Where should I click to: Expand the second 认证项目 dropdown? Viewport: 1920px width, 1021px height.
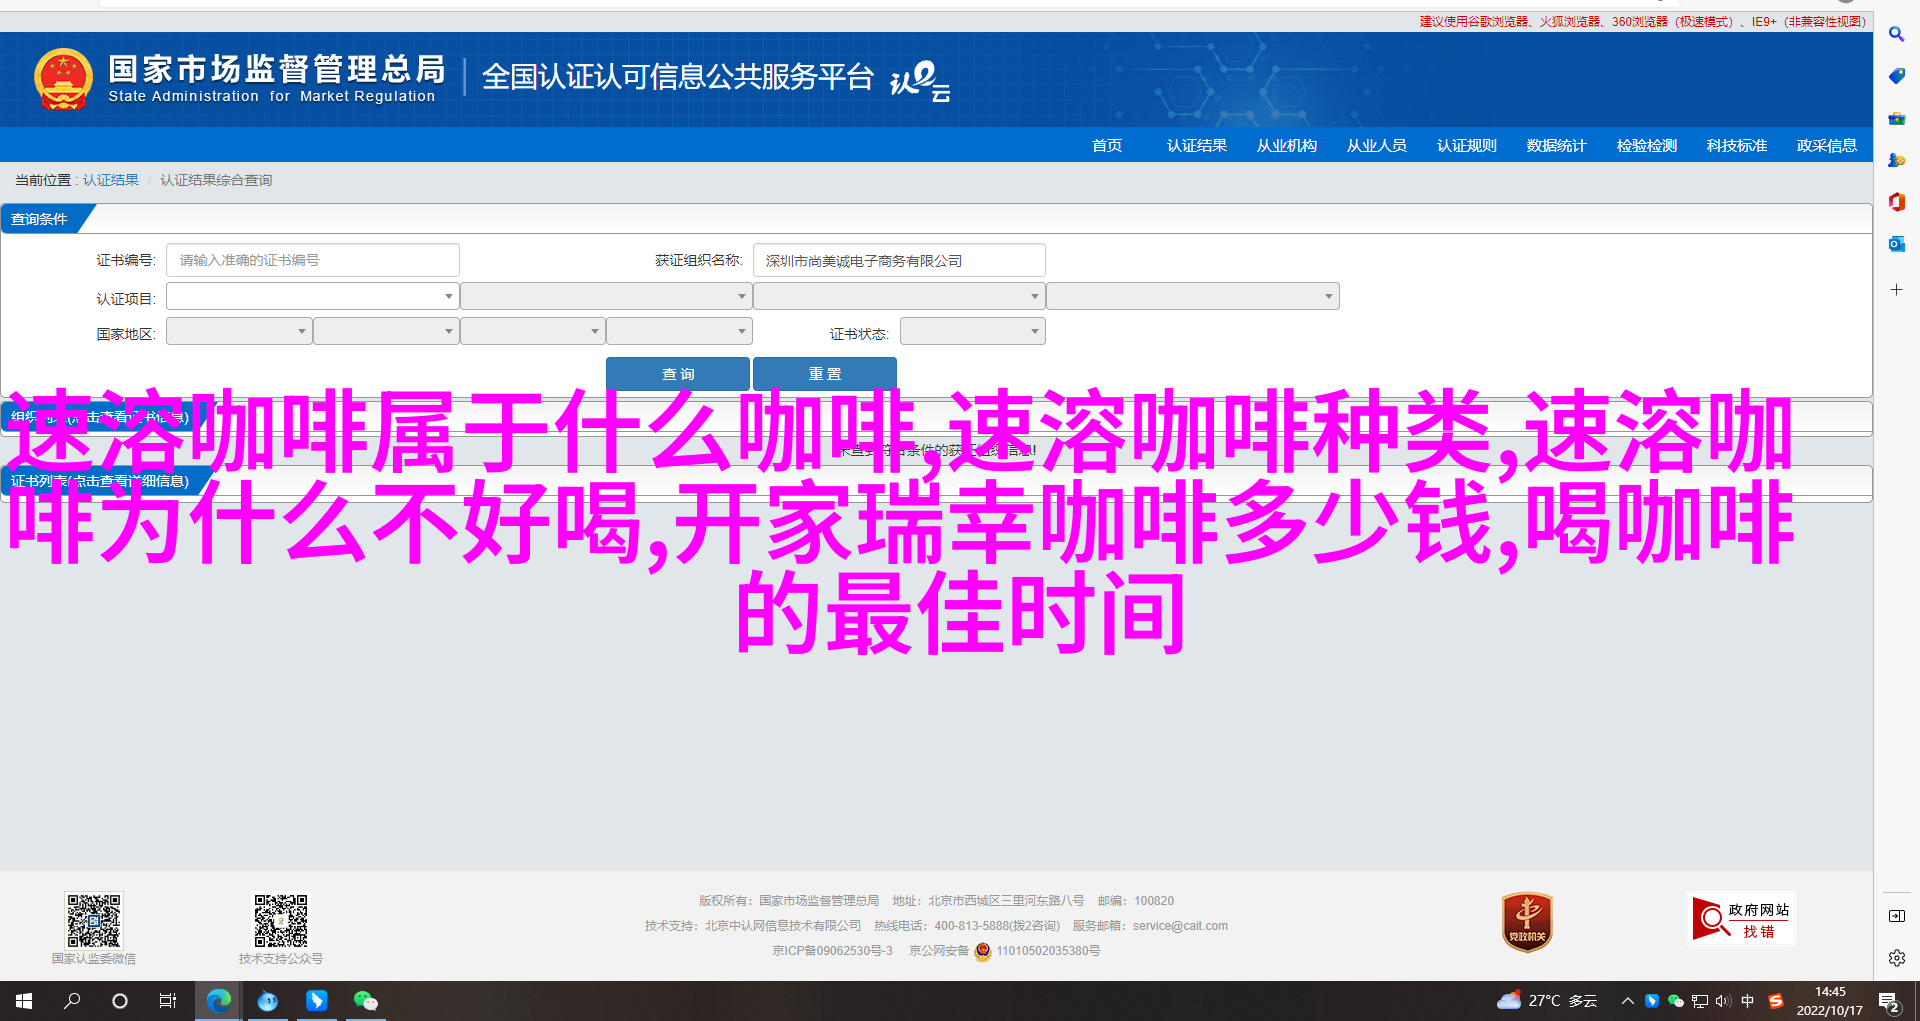coord(606,296)
